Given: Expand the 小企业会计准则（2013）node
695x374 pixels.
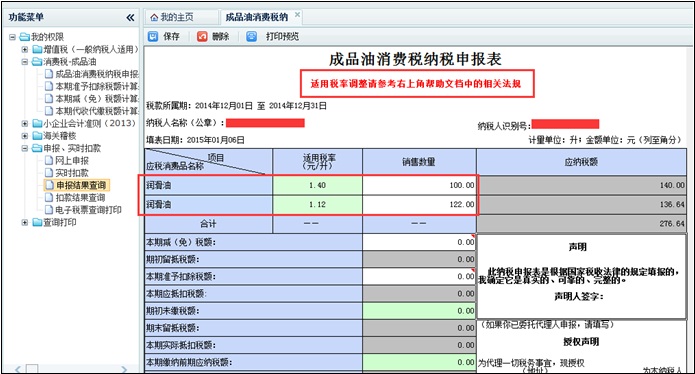Looking at the screenshot, I should click(25, 124).
